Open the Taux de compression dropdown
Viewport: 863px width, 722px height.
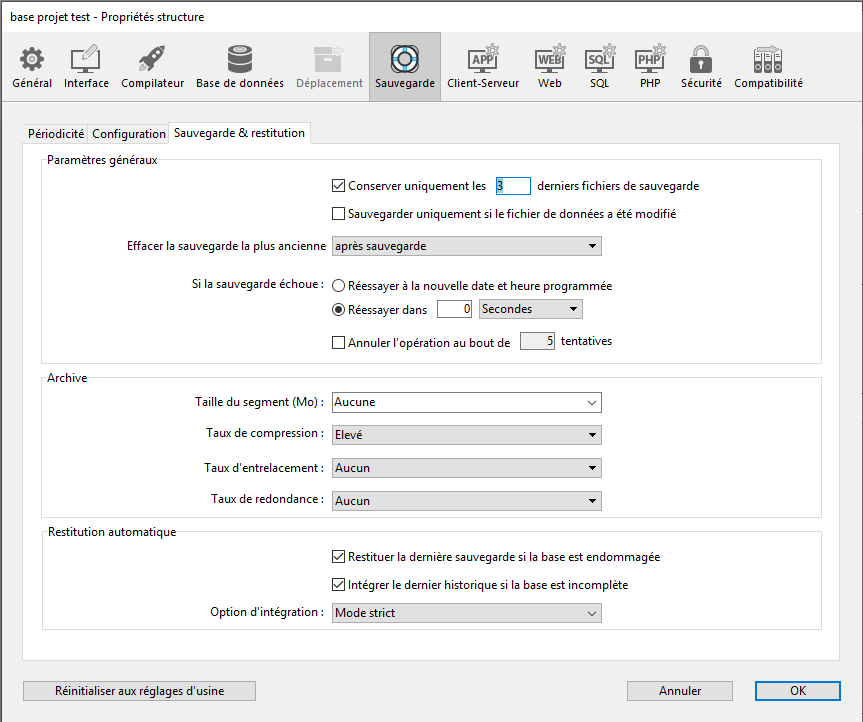pos(466,434)
